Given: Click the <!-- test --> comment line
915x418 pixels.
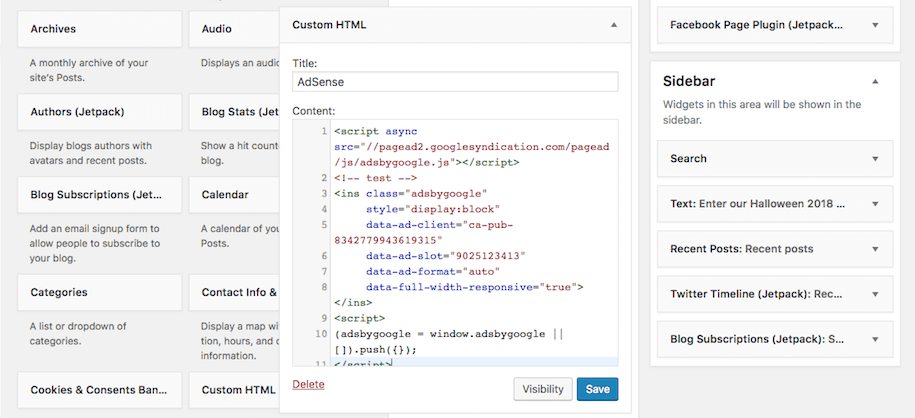Looking at the screenshot, I should click(x=375, y=178).
